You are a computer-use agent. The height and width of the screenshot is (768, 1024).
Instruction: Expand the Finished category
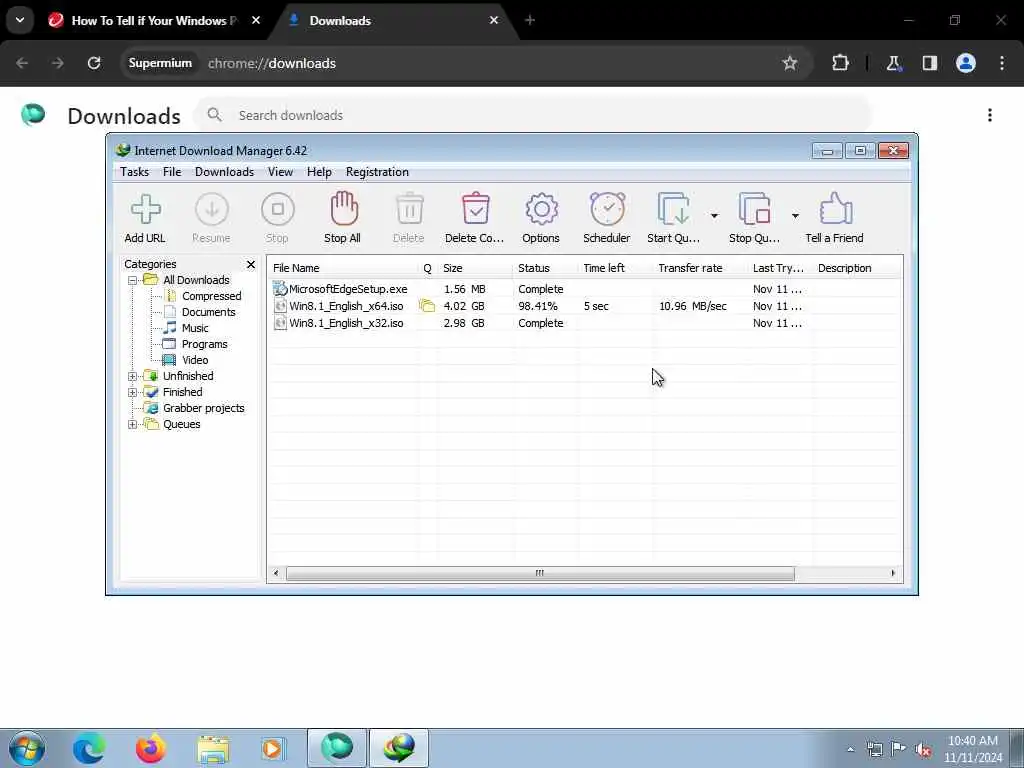tap(133, 392)
